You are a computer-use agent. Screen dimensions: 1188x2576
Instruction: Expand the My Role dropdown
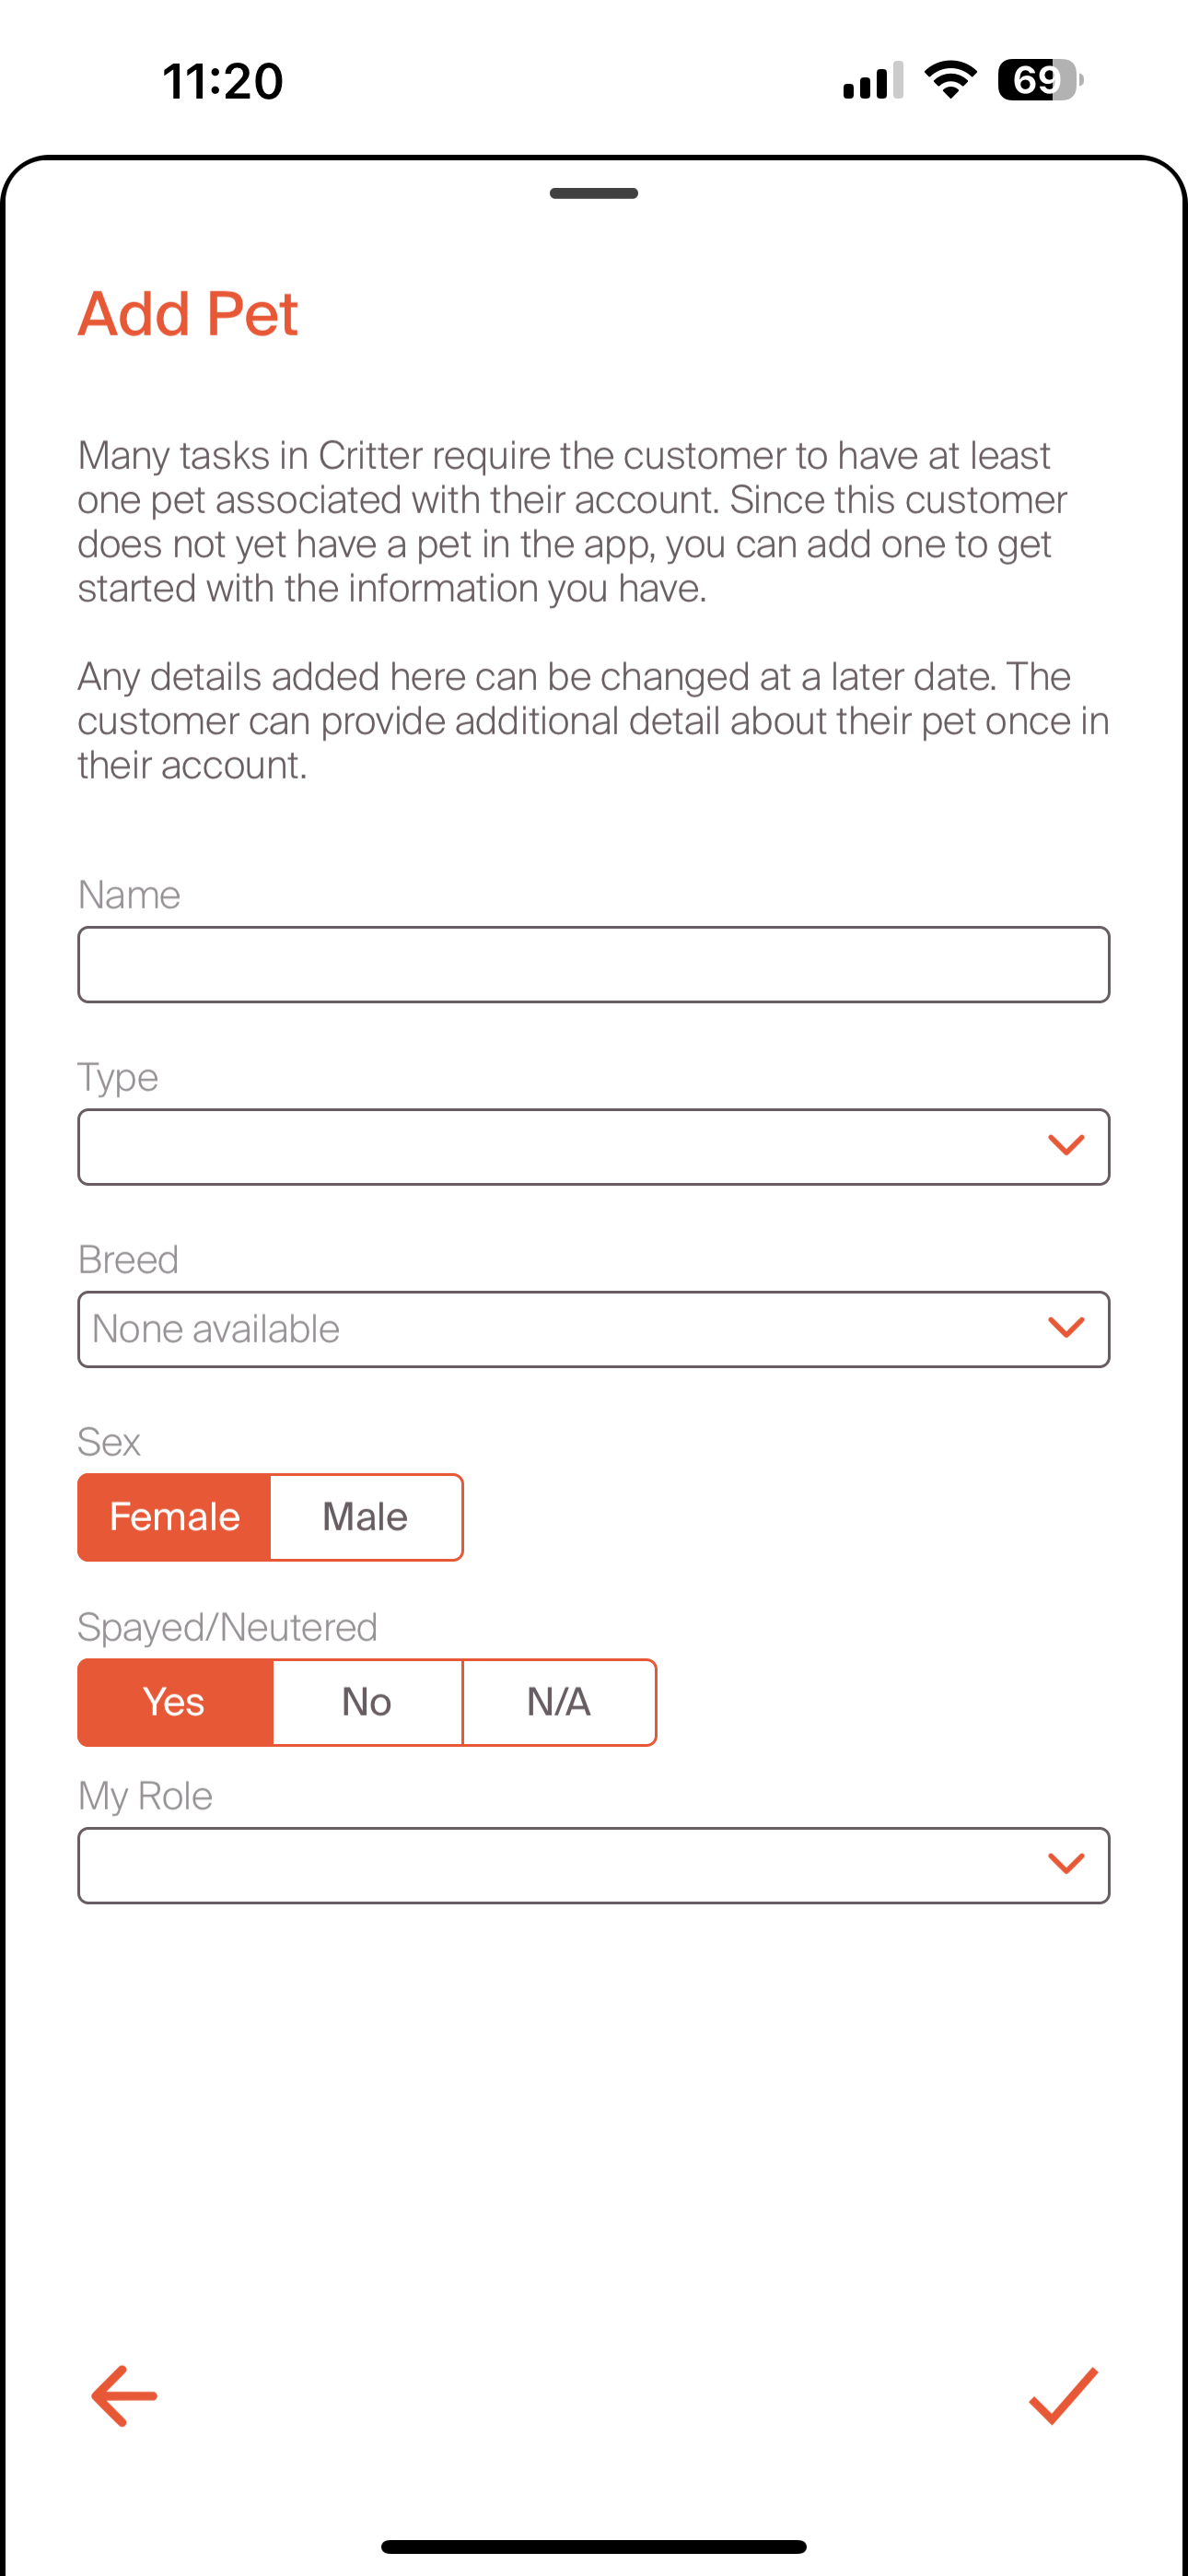point(560,1864)
